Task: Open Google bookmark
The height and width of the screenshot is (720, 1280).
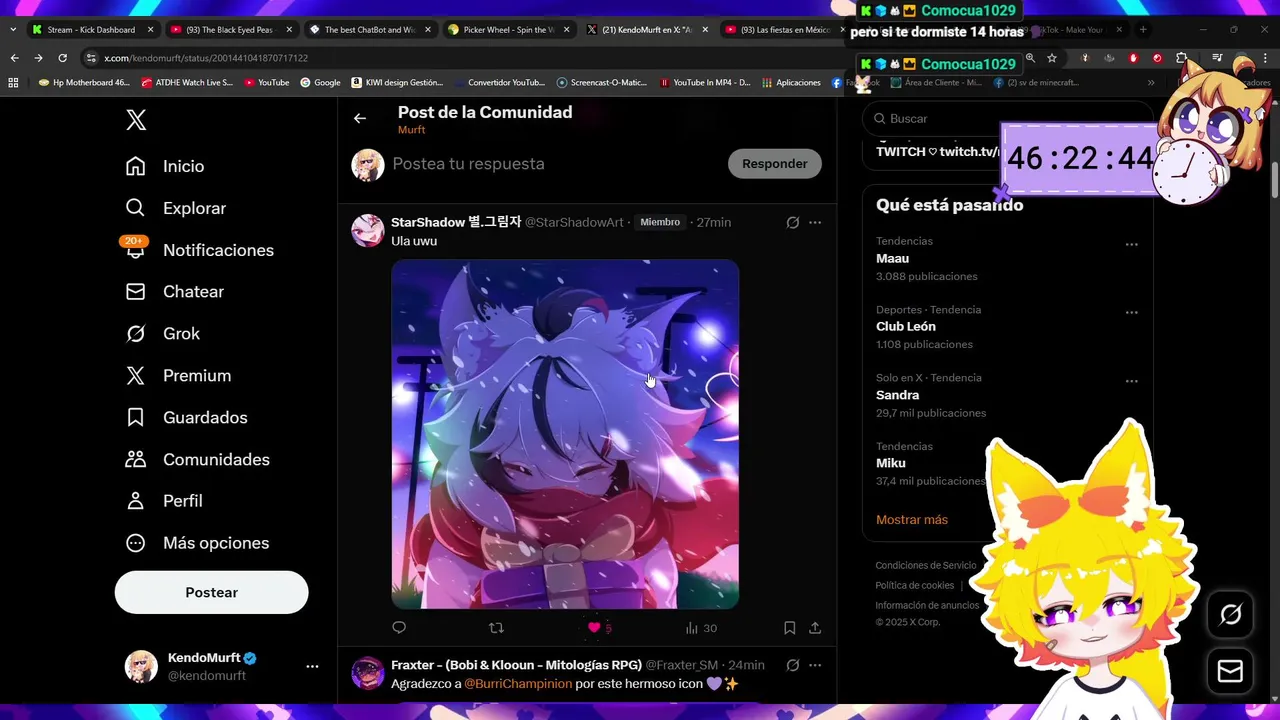Action: point(320,83)
